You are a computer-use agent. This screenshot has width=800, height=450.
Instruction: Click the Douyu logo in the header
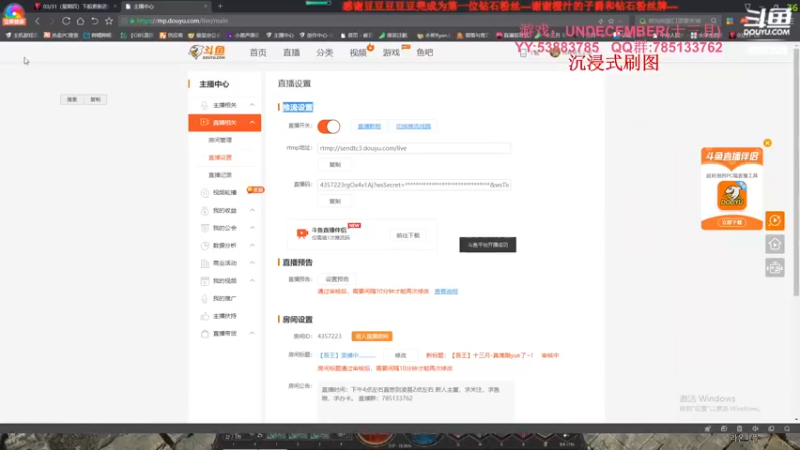[x=207, y=52]
